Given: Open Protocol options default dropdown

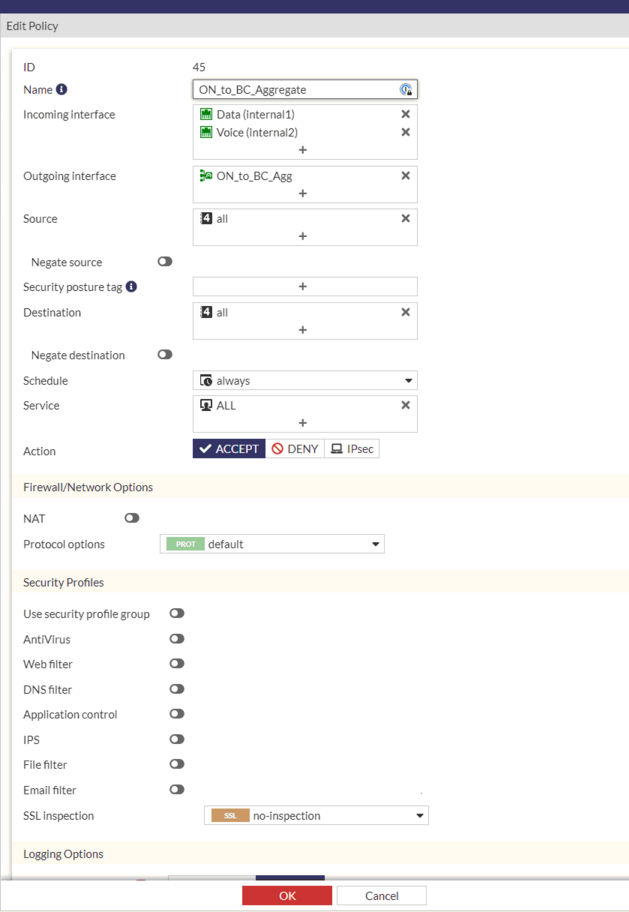Looking at the screenshot, I should 272,545.
